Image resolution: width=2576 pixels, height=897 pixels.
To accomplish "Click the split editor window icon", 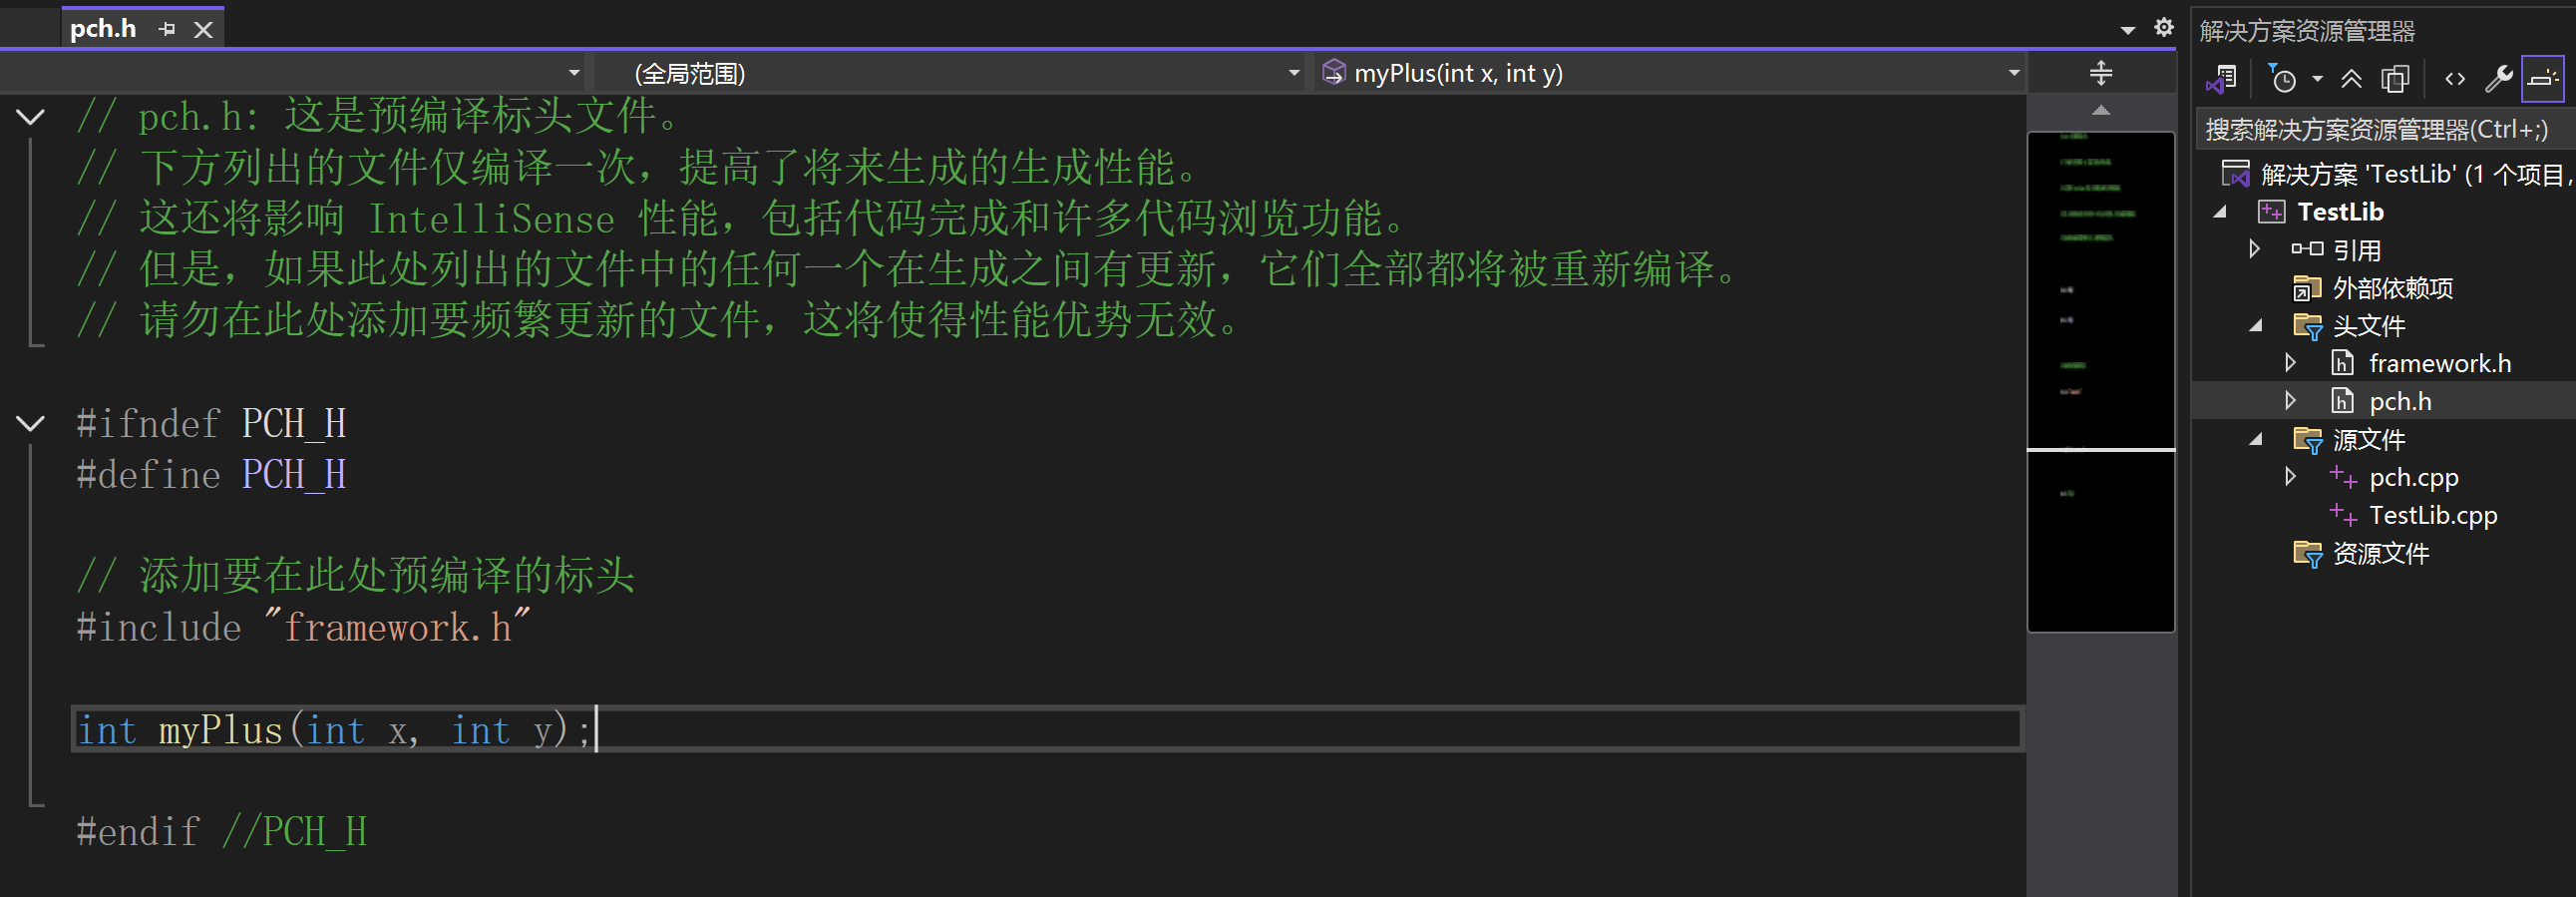I will click(x=2101, y=73).
